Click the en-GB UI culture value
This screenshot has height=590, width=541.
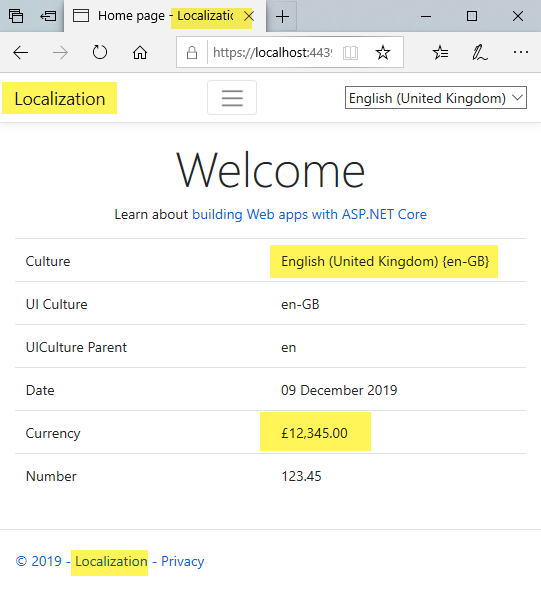(x=300, y=304)
